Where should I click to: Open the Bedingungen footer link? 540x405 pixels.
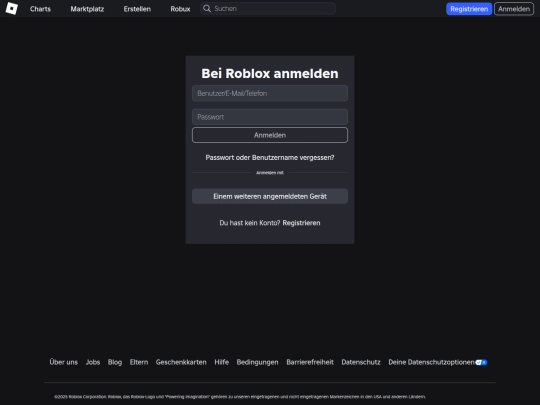coord(257,362)
